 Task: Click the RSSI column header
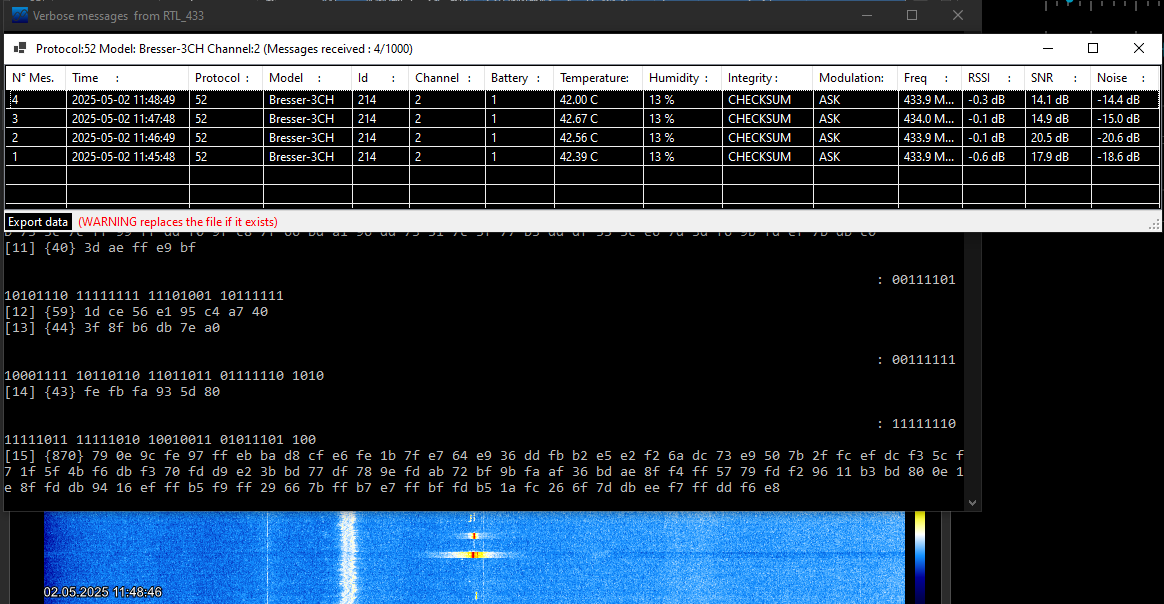pyautogui.click(x=993, y=78)
